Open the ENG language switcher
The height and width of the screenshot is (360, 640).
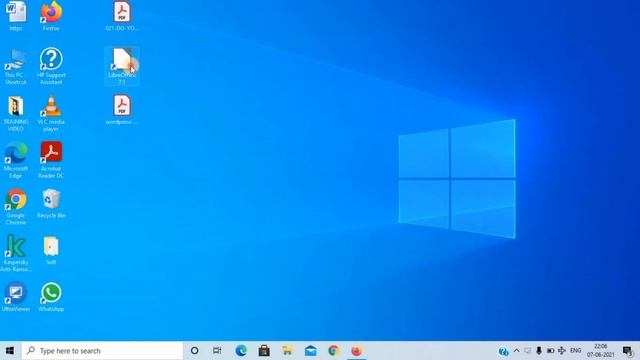coord(576,351)
